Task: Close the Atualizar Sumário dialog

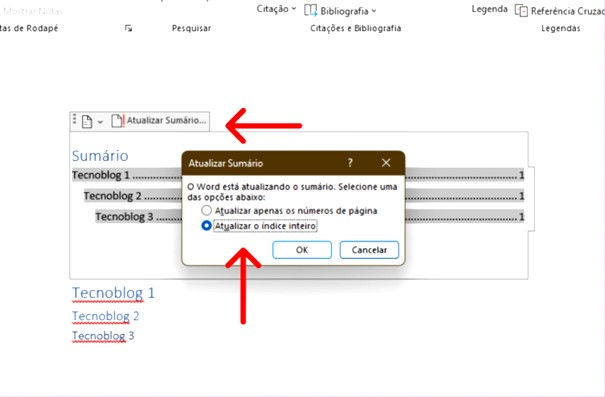Action: [x=386, y=163]
